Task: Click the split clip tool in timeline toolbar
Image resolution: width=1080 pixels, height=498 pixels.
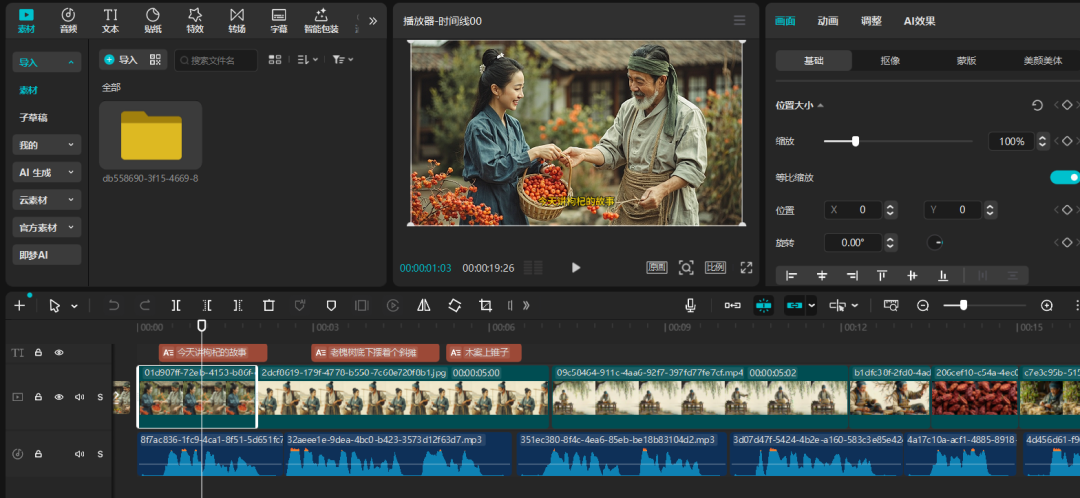Action: pyautogui.click(x=176, y=305)
